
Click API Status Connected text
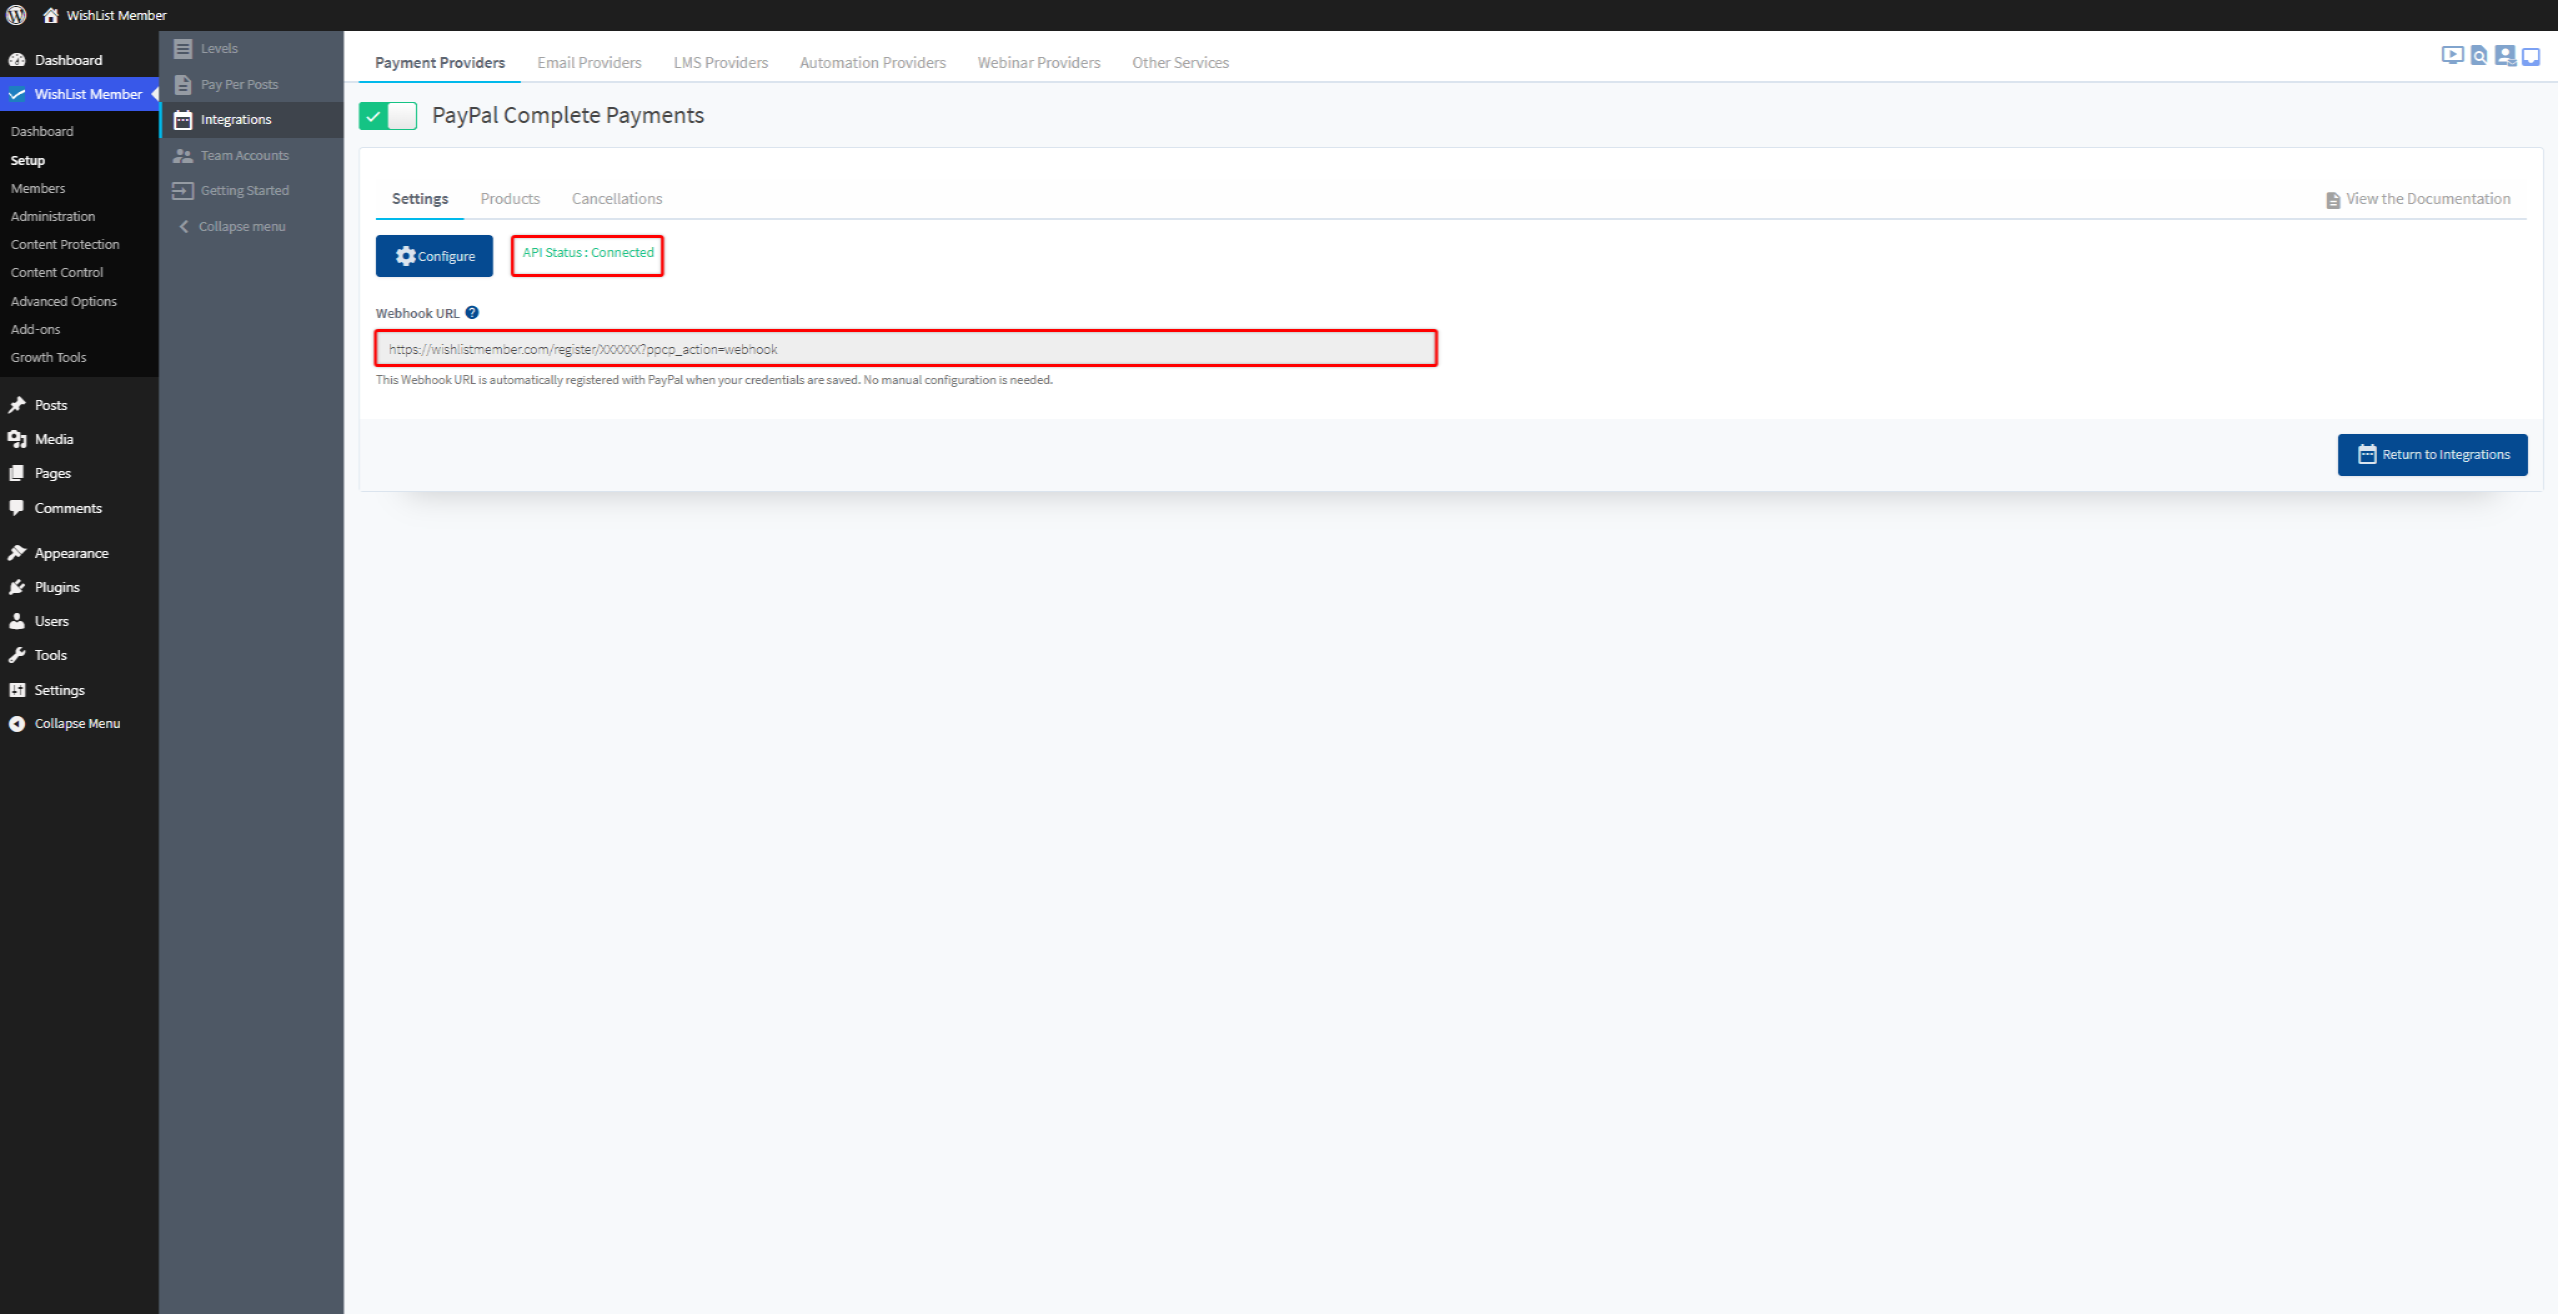(x=588, y=252)
